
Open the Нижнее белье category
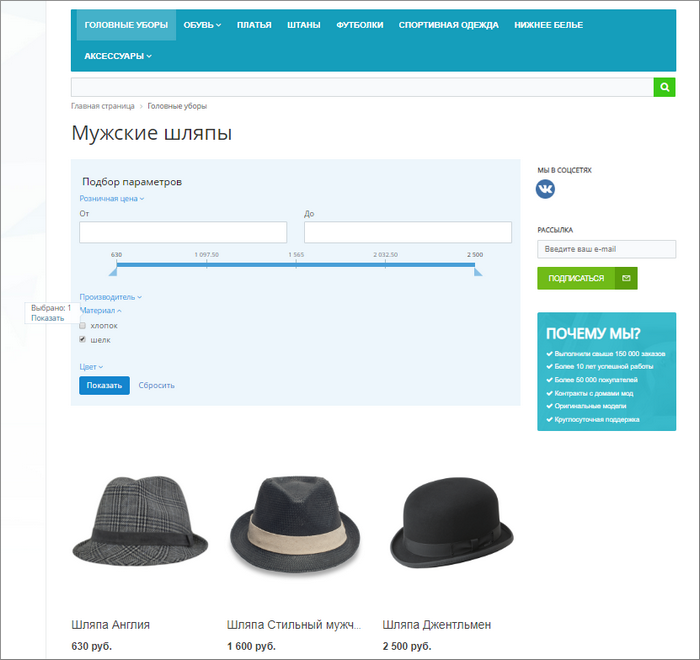coord(548,25)
